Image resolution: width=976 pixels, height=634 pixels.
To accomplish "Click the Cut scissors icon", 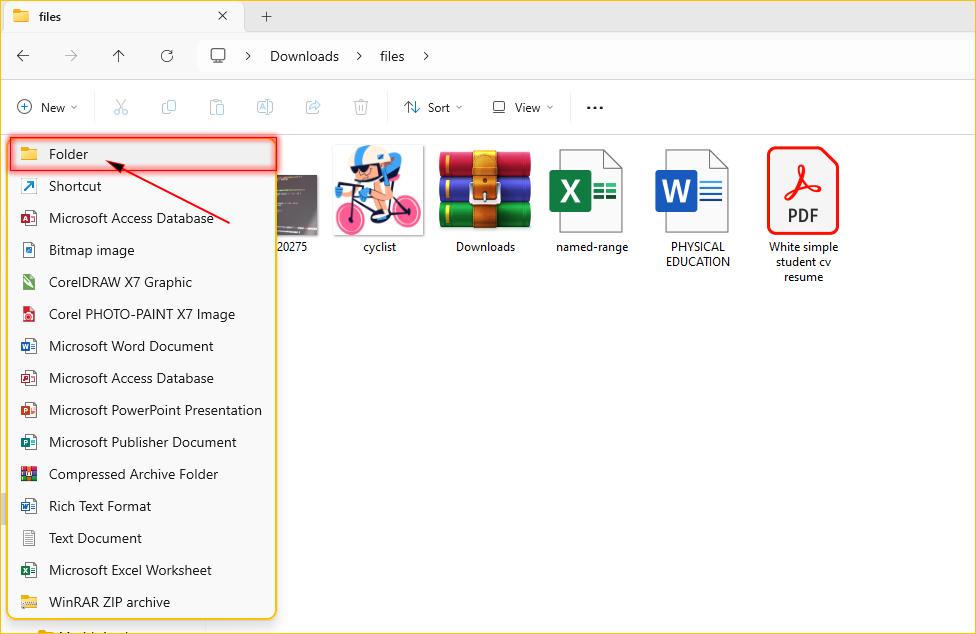I will click(121, 107).
